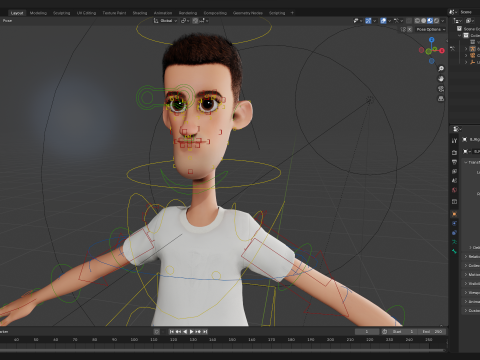
Task: Click the horizontal scrollbar below the timeline
Action: 223,350
